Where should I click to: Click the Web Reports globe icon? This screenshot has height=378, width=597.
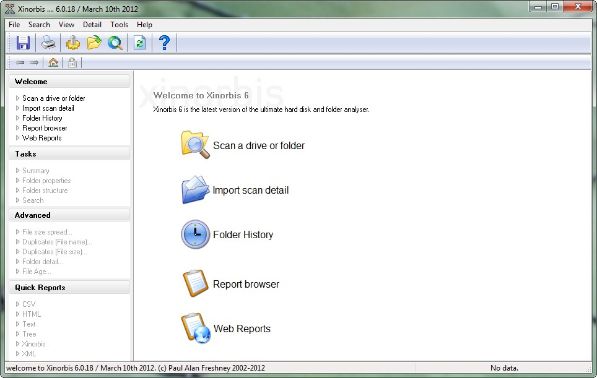coord(196,328)
